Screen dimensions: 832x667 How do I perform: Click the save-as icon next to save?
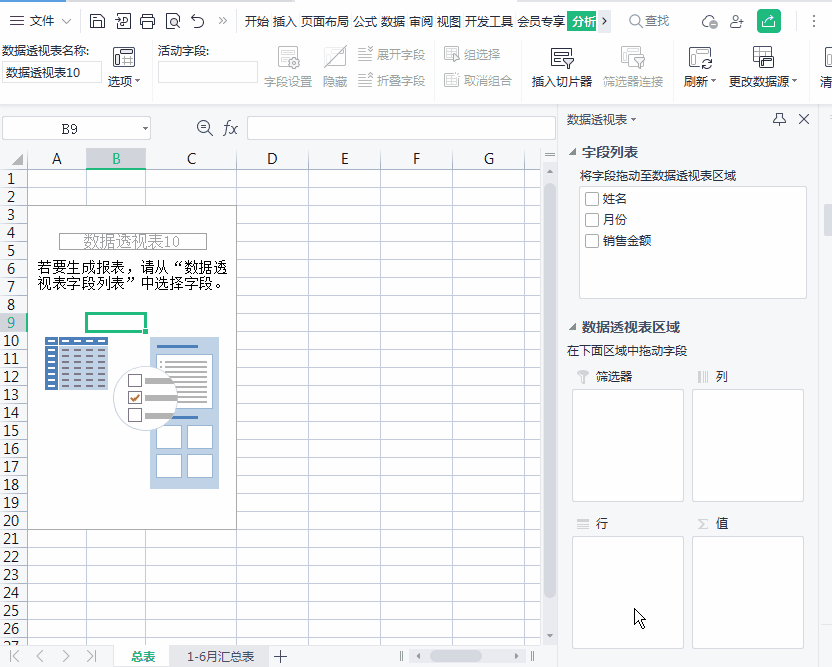point(123,21)
